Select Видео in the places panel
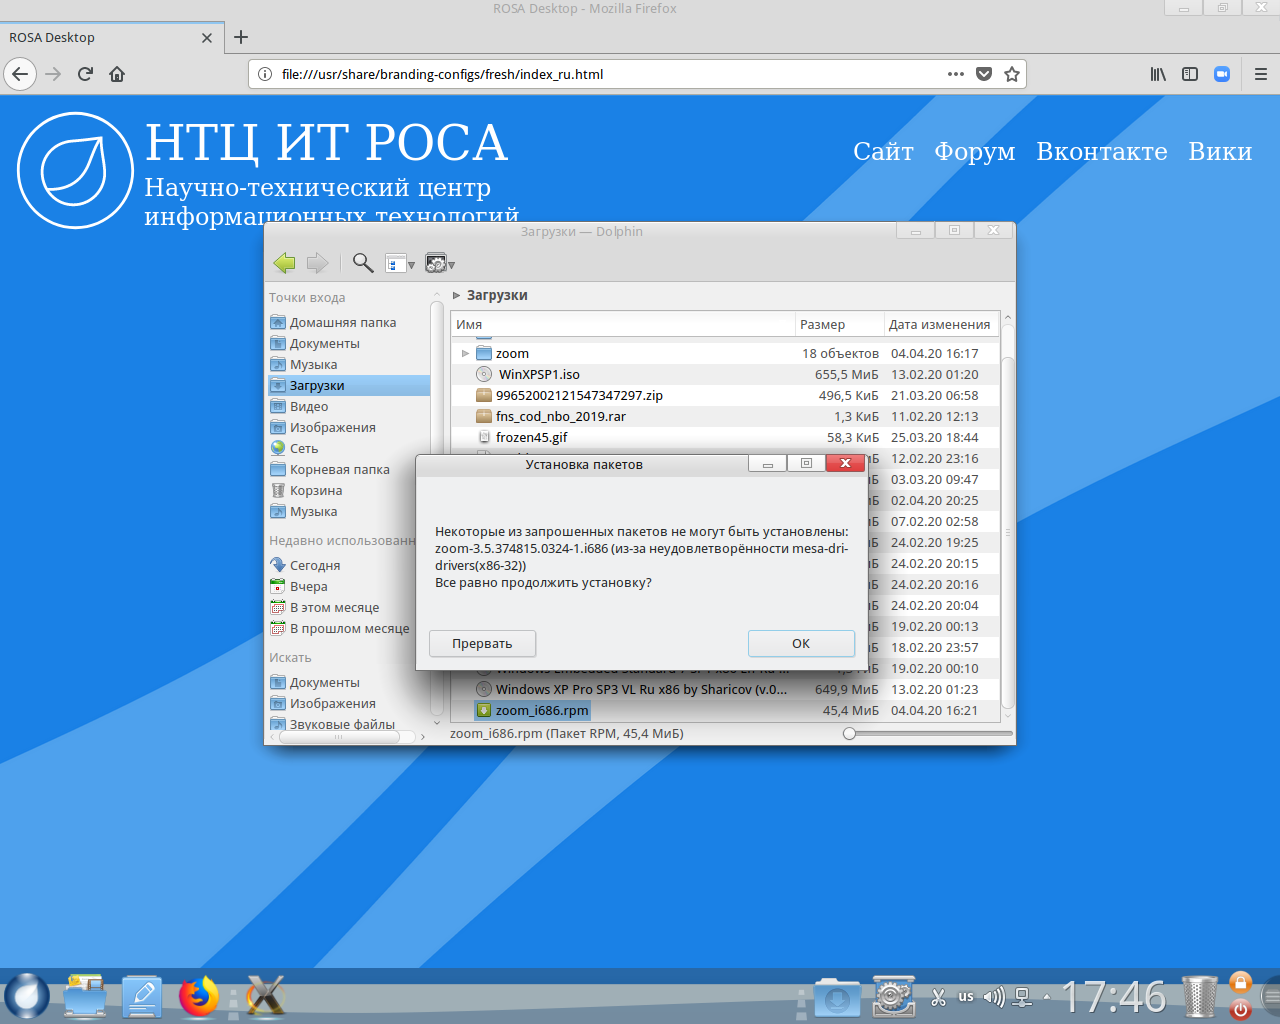Viewport: 1280px width, 1024px height. [x=349, y=407]
